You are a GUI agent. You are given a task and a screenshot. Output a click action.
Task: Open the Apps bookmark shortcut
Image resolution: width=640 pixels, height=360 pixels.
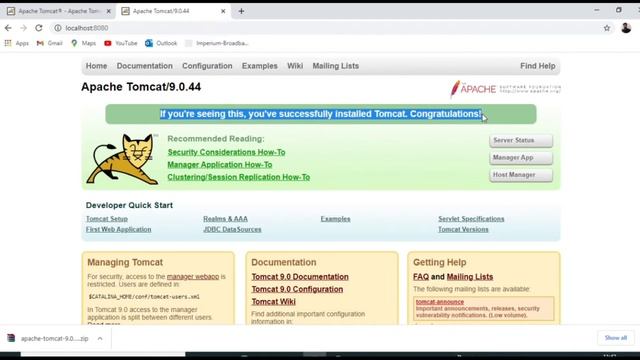point(17,43)
